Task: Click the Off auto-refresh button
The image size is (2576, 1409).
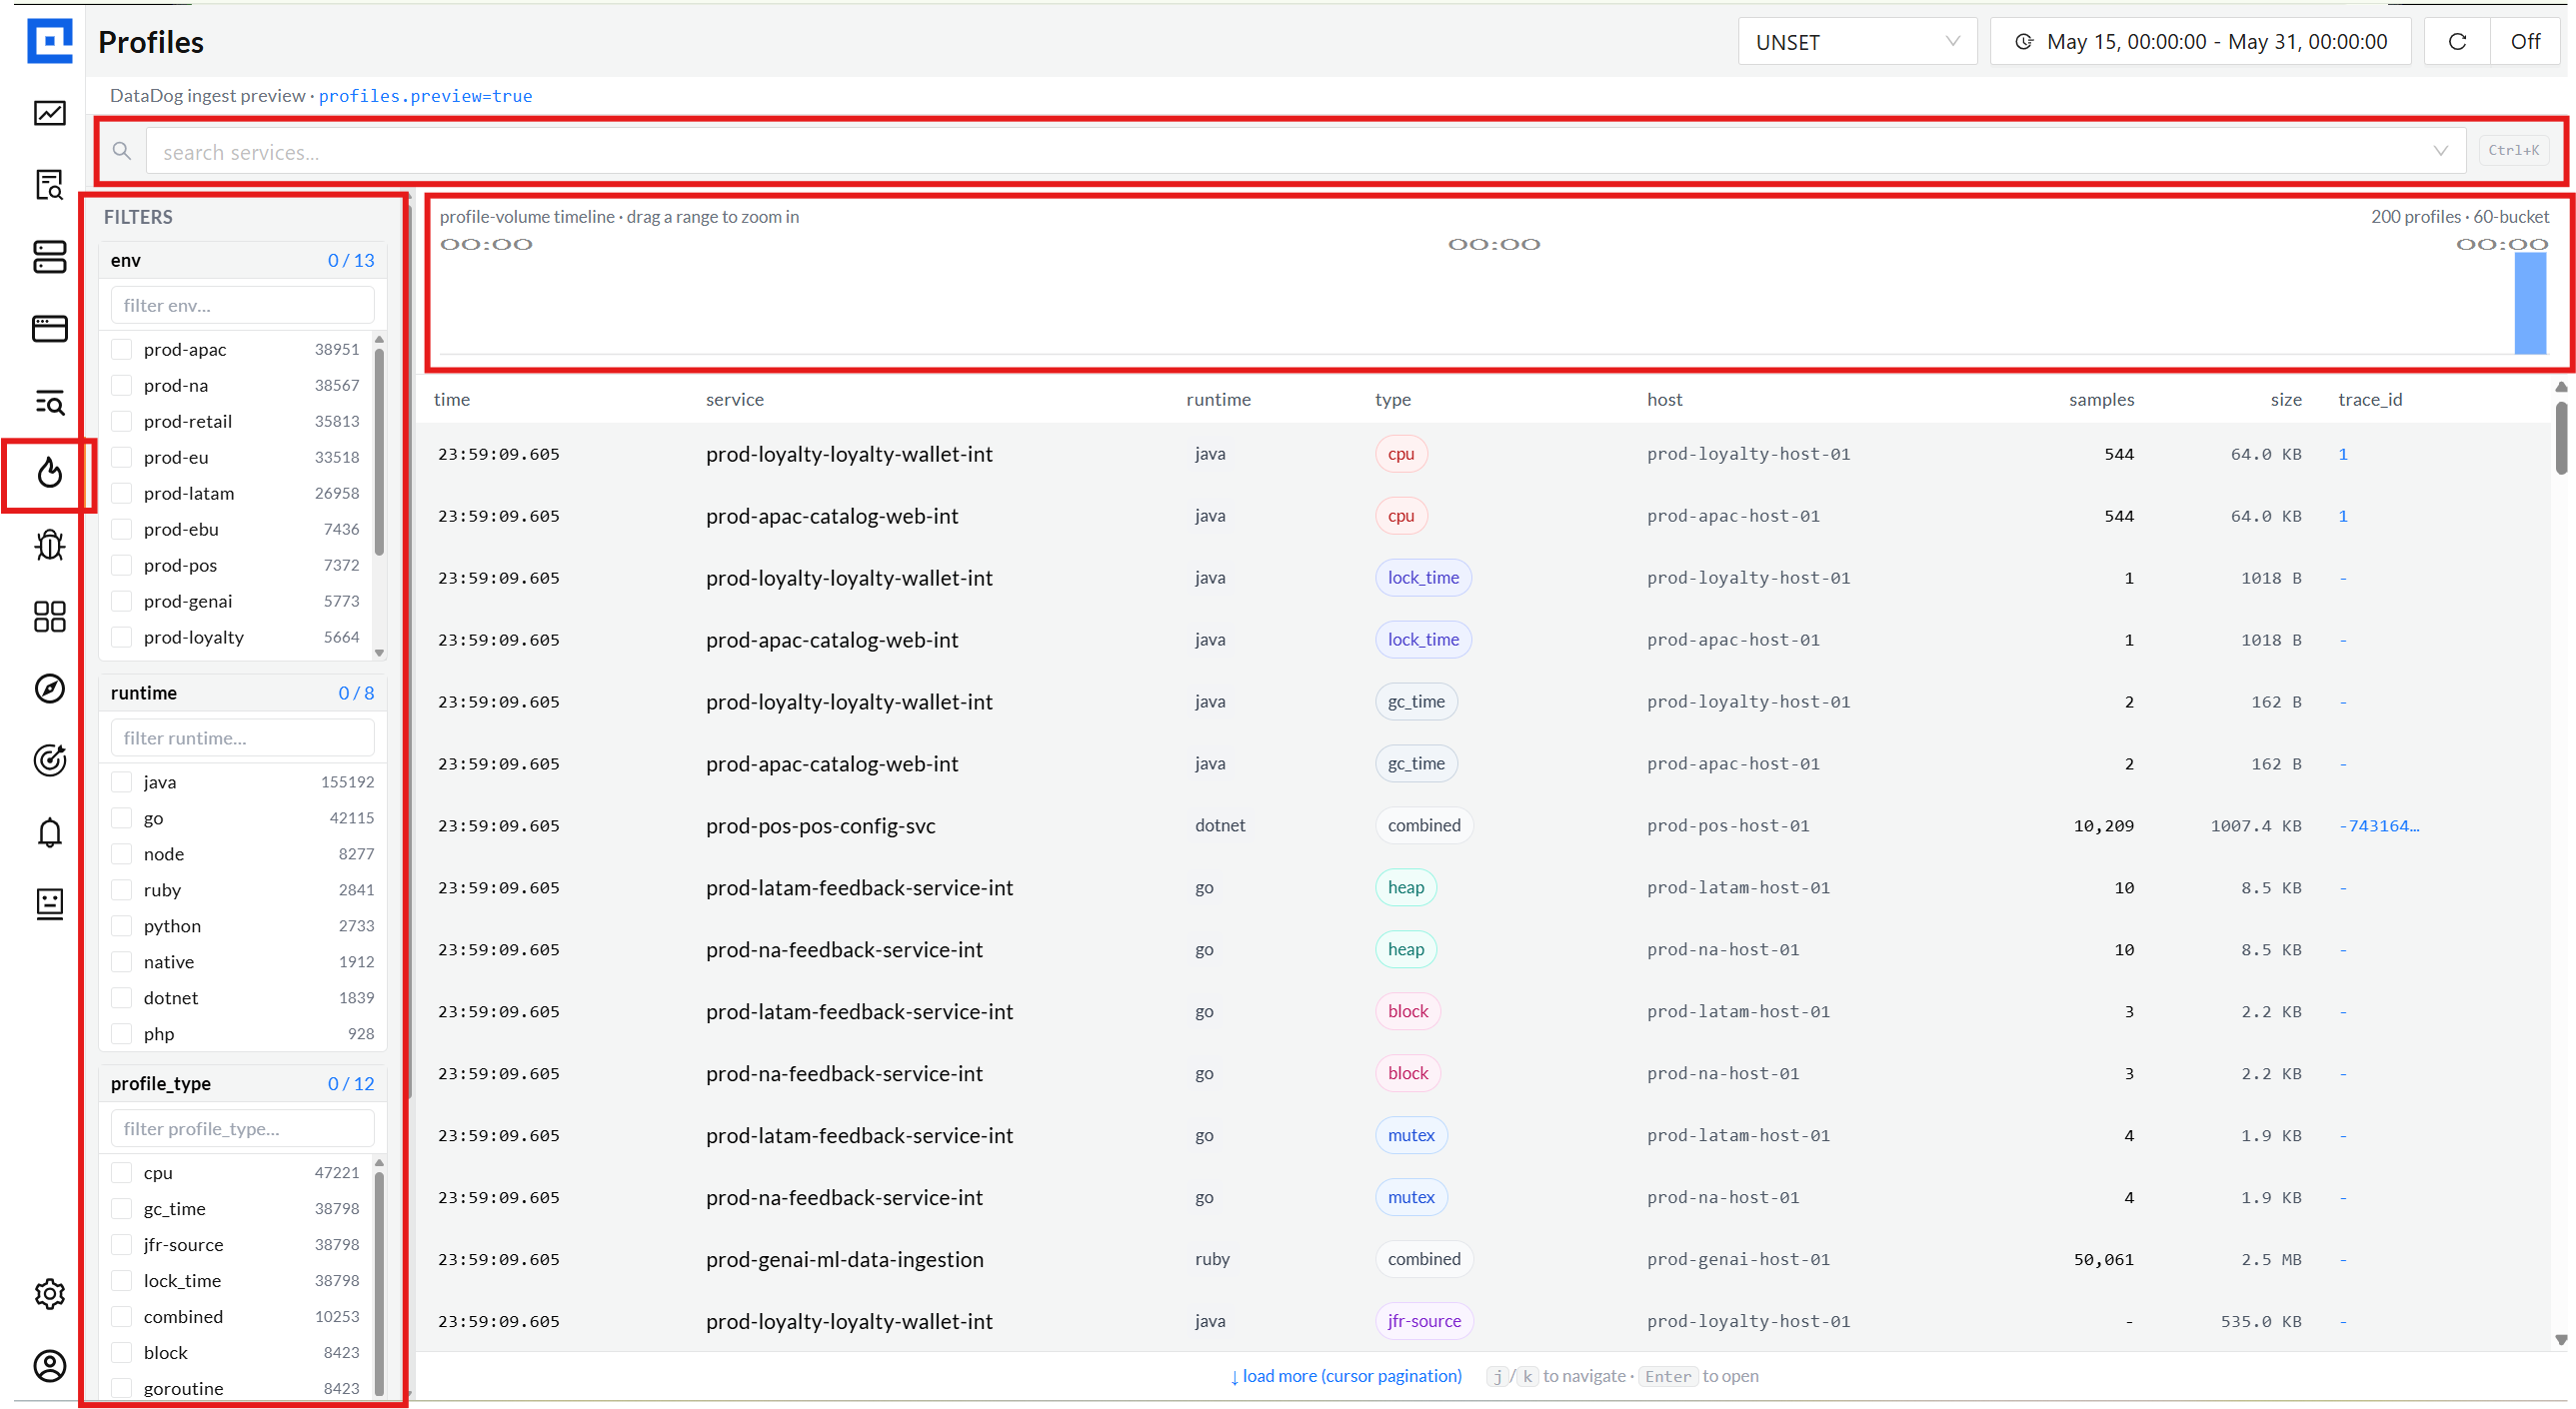Action: (2525, 42)
